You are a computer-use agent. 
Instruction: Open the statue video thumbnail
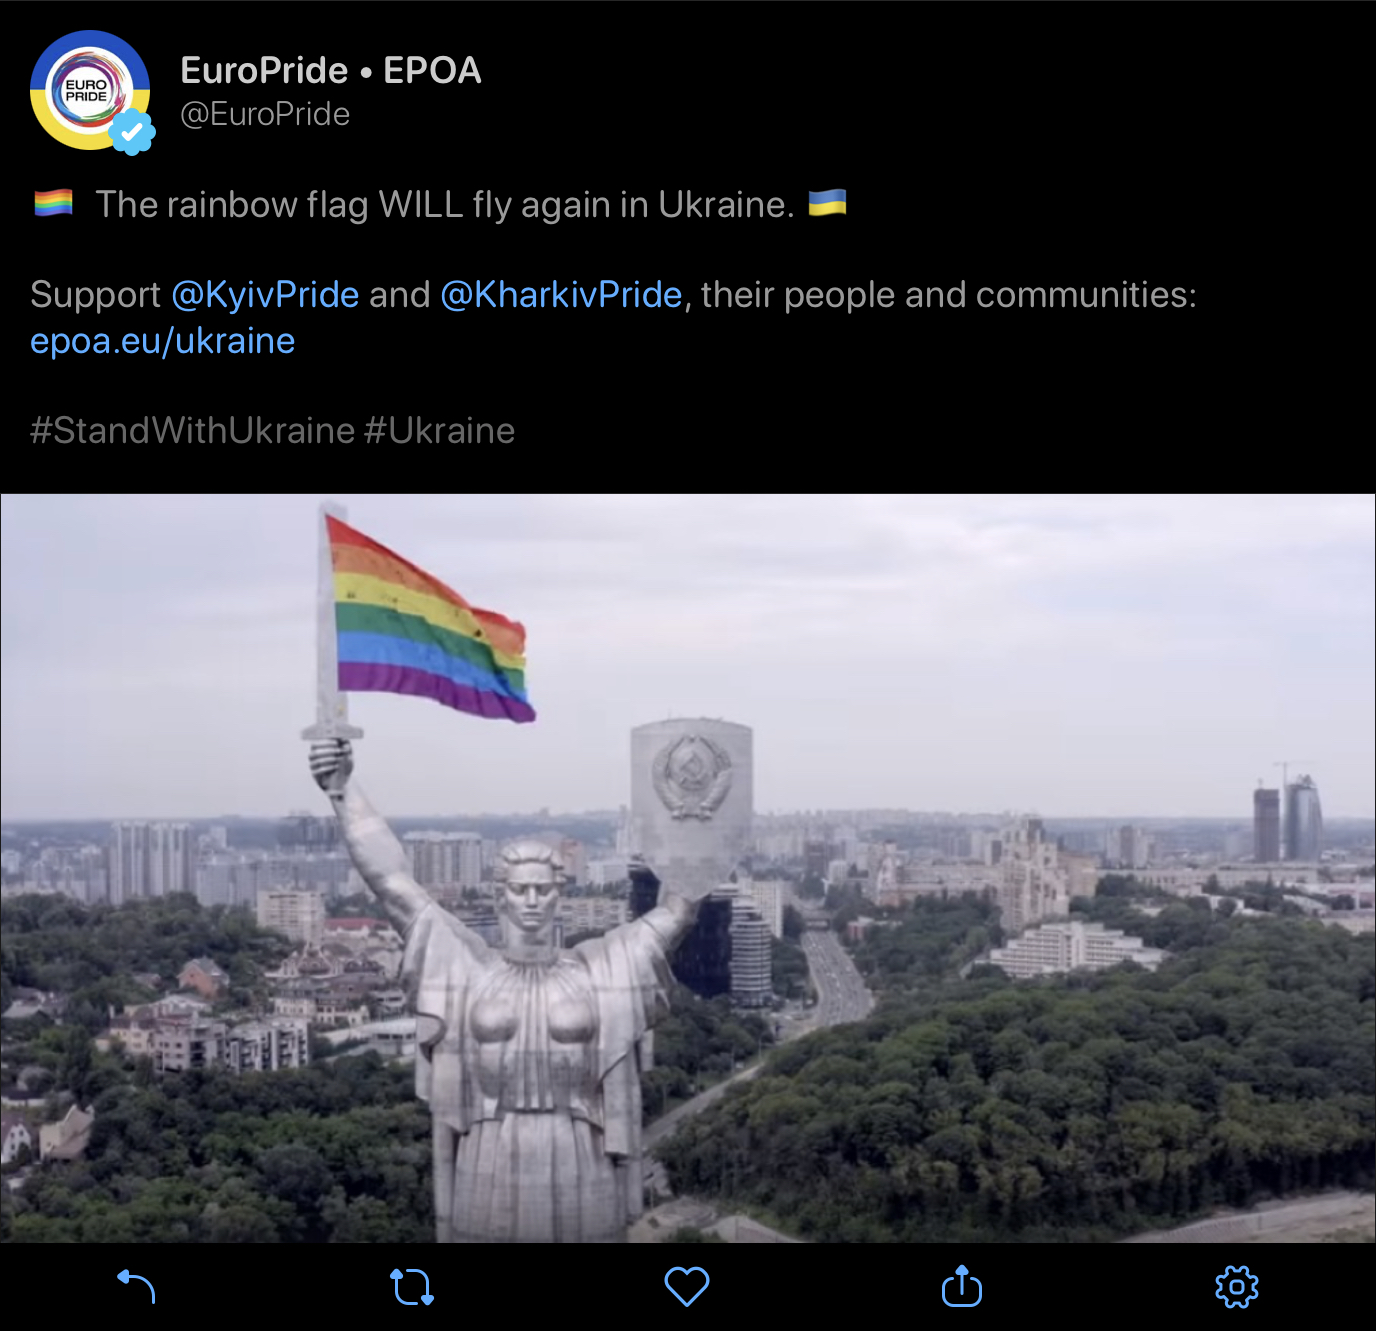tap(688, 868)
